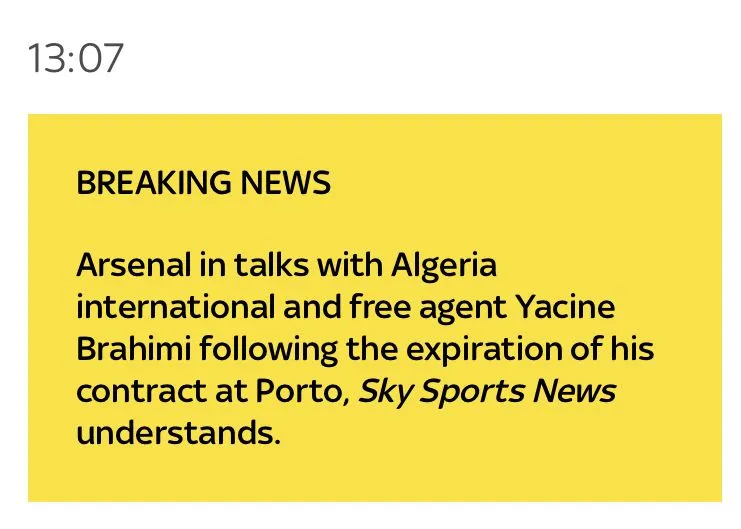Click the word Algeria
Image resolution: width=741 pixels, height=529 pixels.
pos(443,266)
